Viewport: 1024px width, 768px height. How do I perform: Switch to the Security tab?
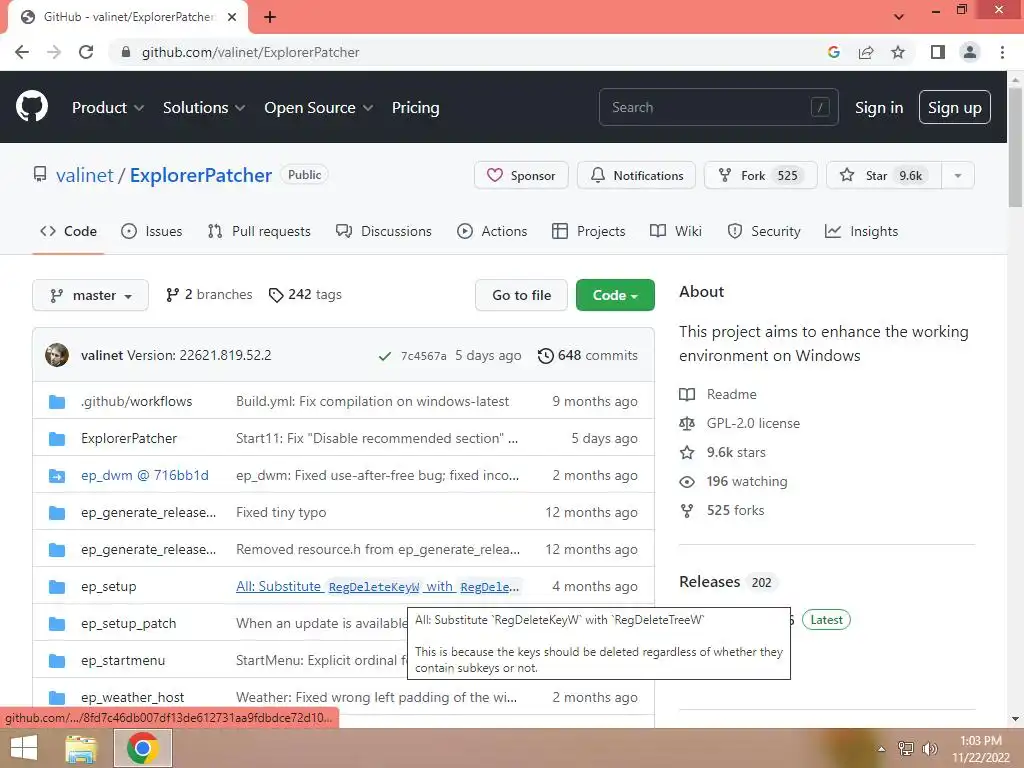763,231
